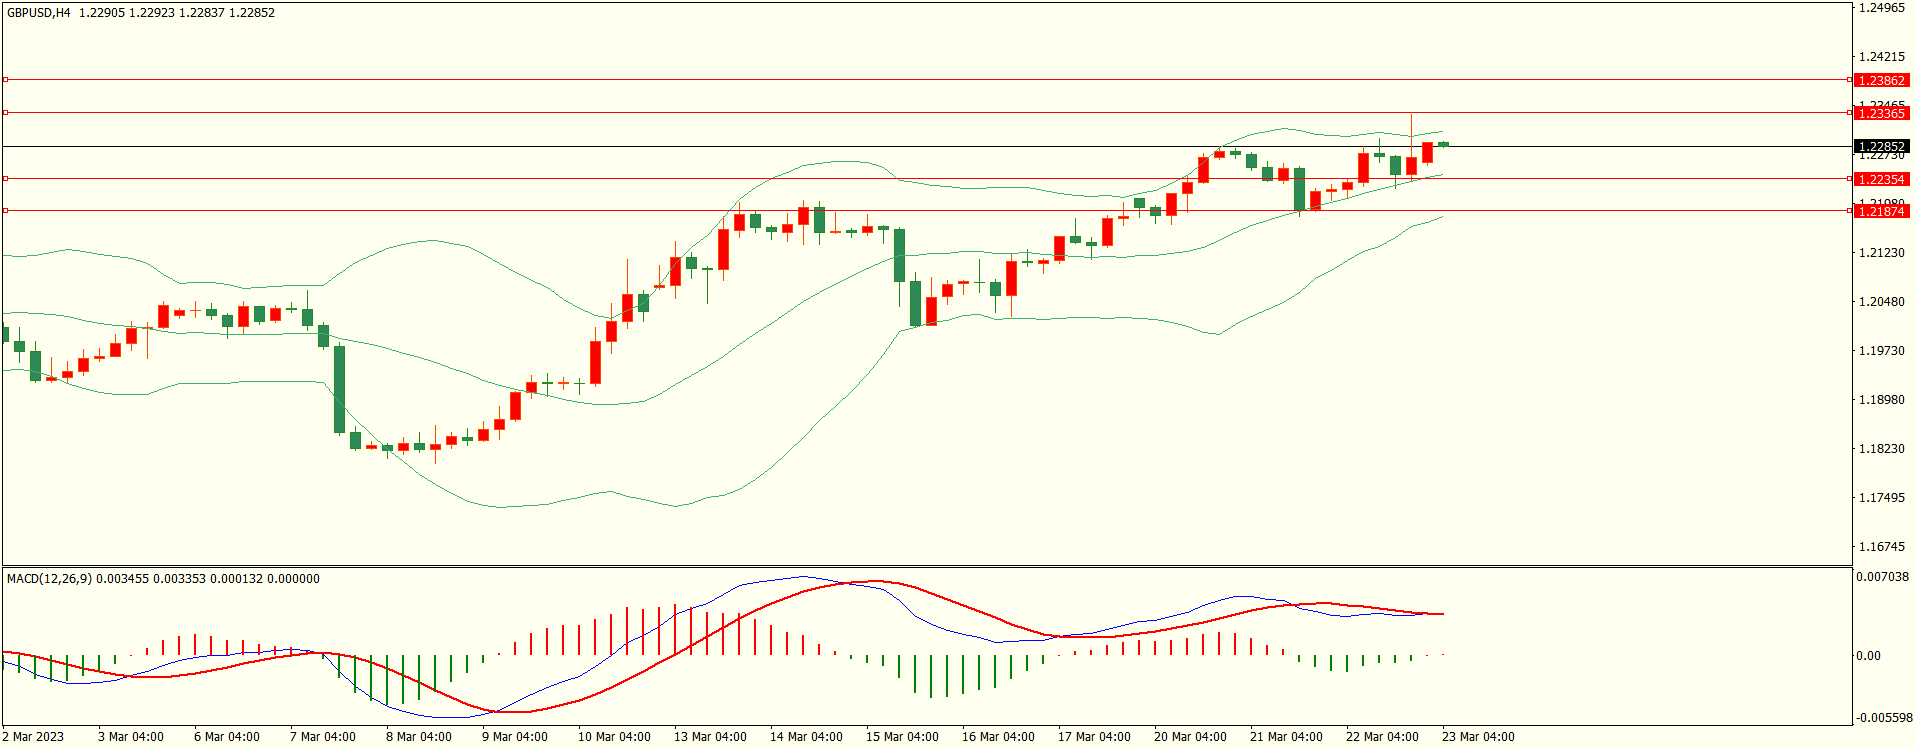The height and width of the screenshot is (749, 1916).
Task: Click the 0.00 MACD scale value
Action: point(1868,656)
